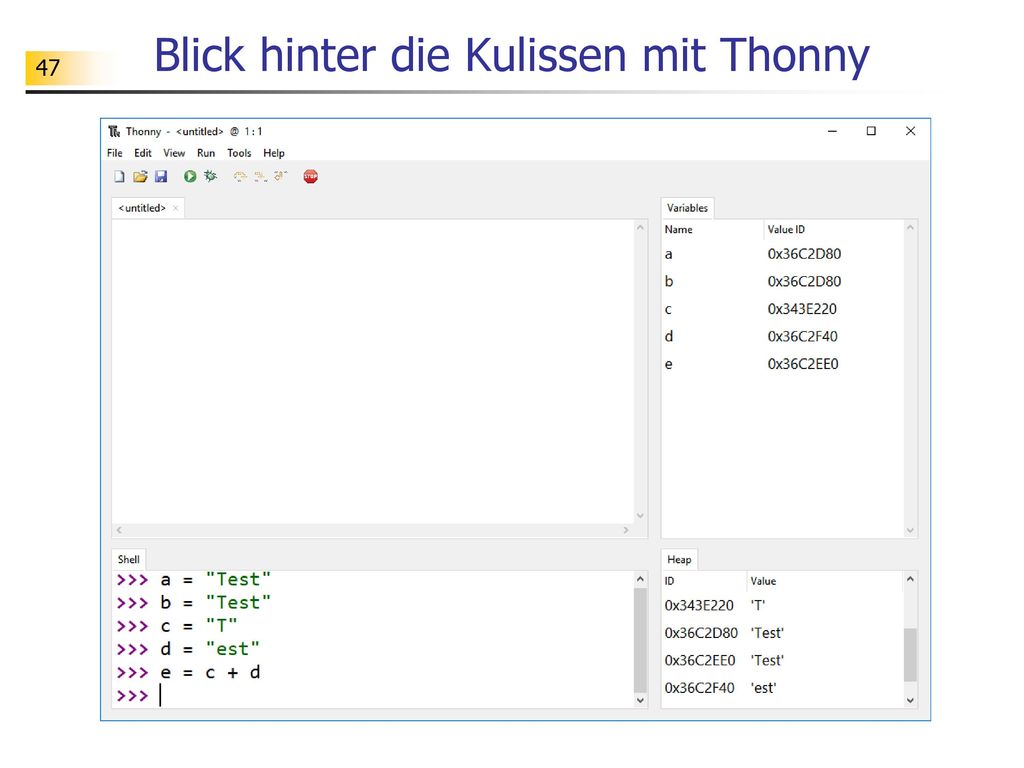Save the script with the floppy disk icon
Viewport: 1024px width, 768px height.
(161, 176)
